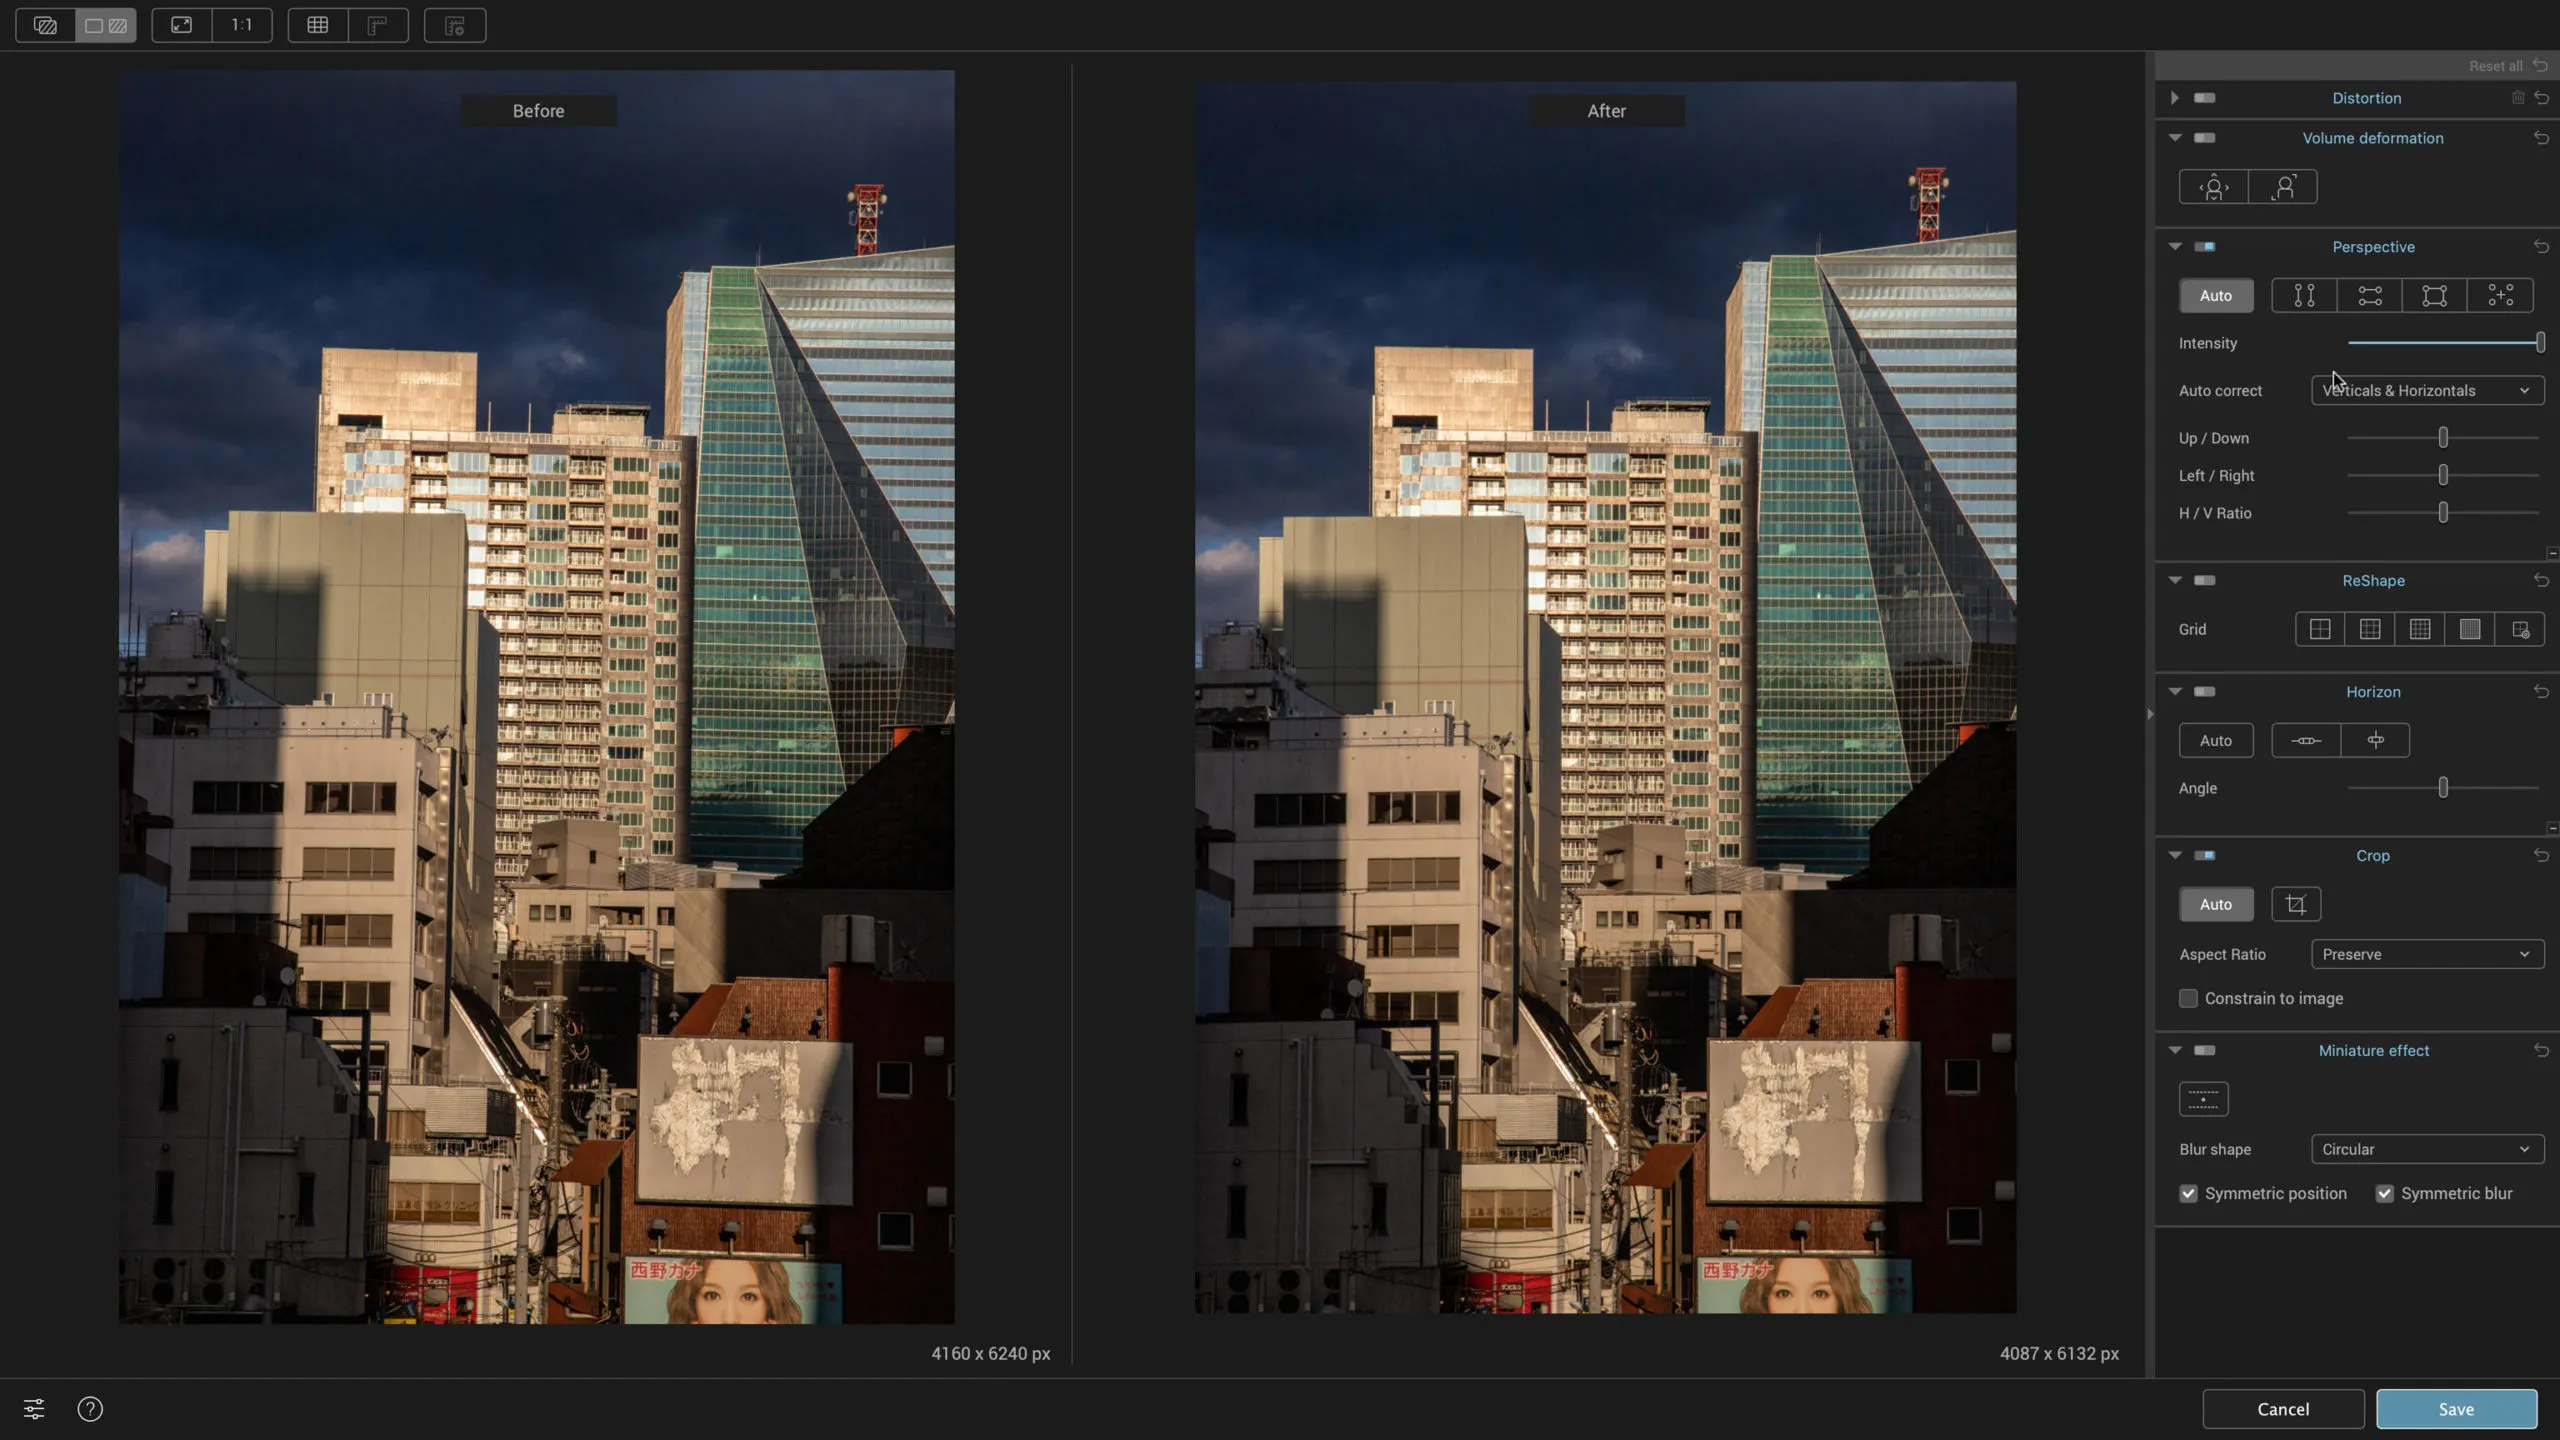Collapse the Perspective panel
Screen dimensions: 2560x1440
pos(2176,246)
